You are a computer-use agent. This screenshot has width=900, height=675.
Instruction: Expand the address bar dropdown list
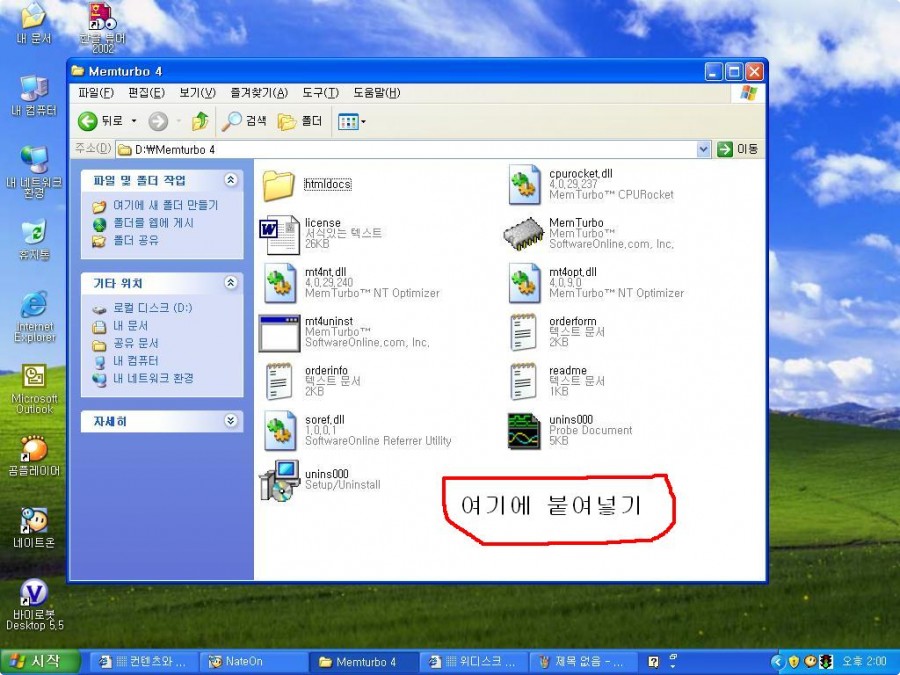(x=704, y=149)
